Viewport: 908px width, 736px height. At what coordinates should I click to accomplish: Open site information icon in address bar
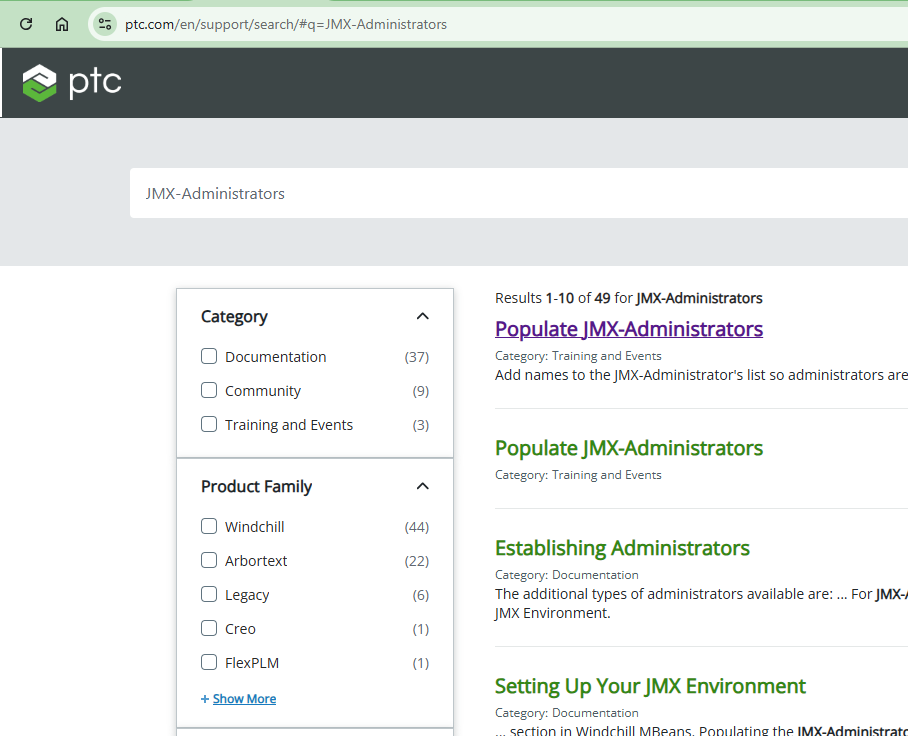tap(105, 24)
